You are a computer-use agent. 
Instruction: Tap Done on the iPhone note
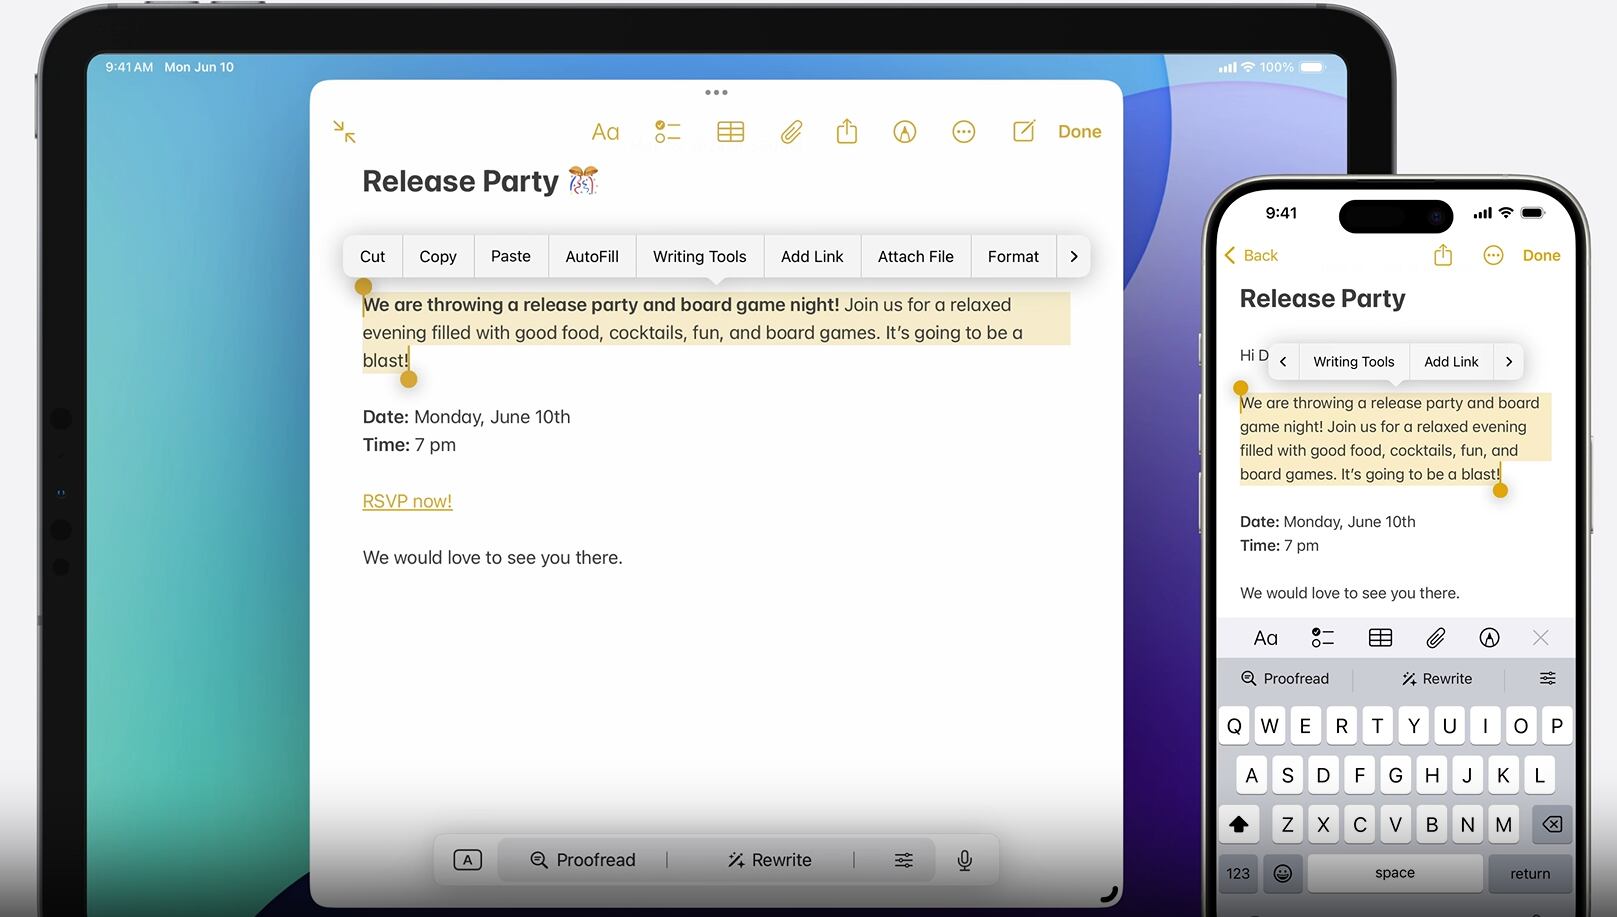pos(1541,256)
